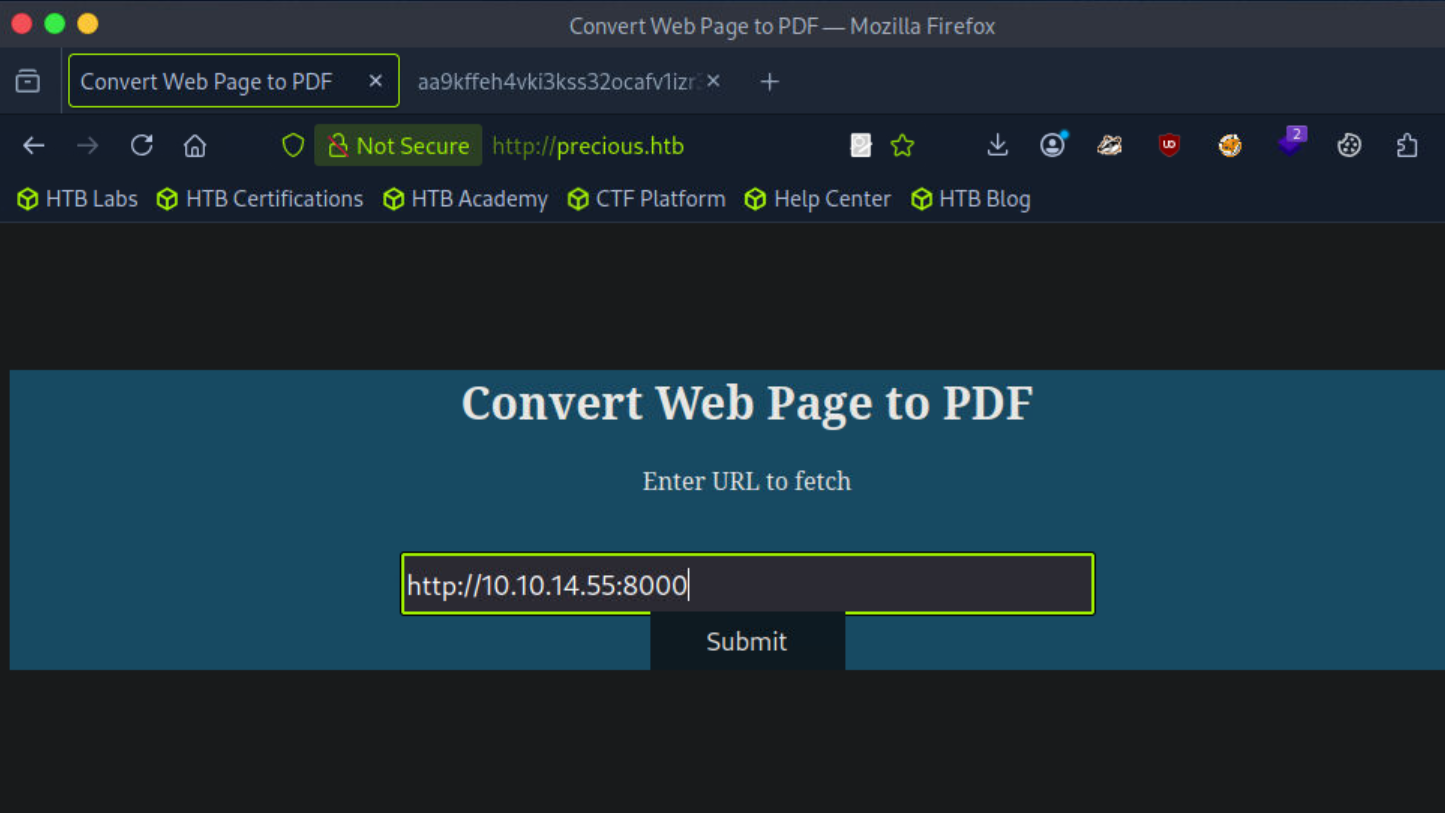Open the Extensions puzzle-piece menu
The height and width of the screenshot is (813, 1445).
click(x=1407, y=146)
